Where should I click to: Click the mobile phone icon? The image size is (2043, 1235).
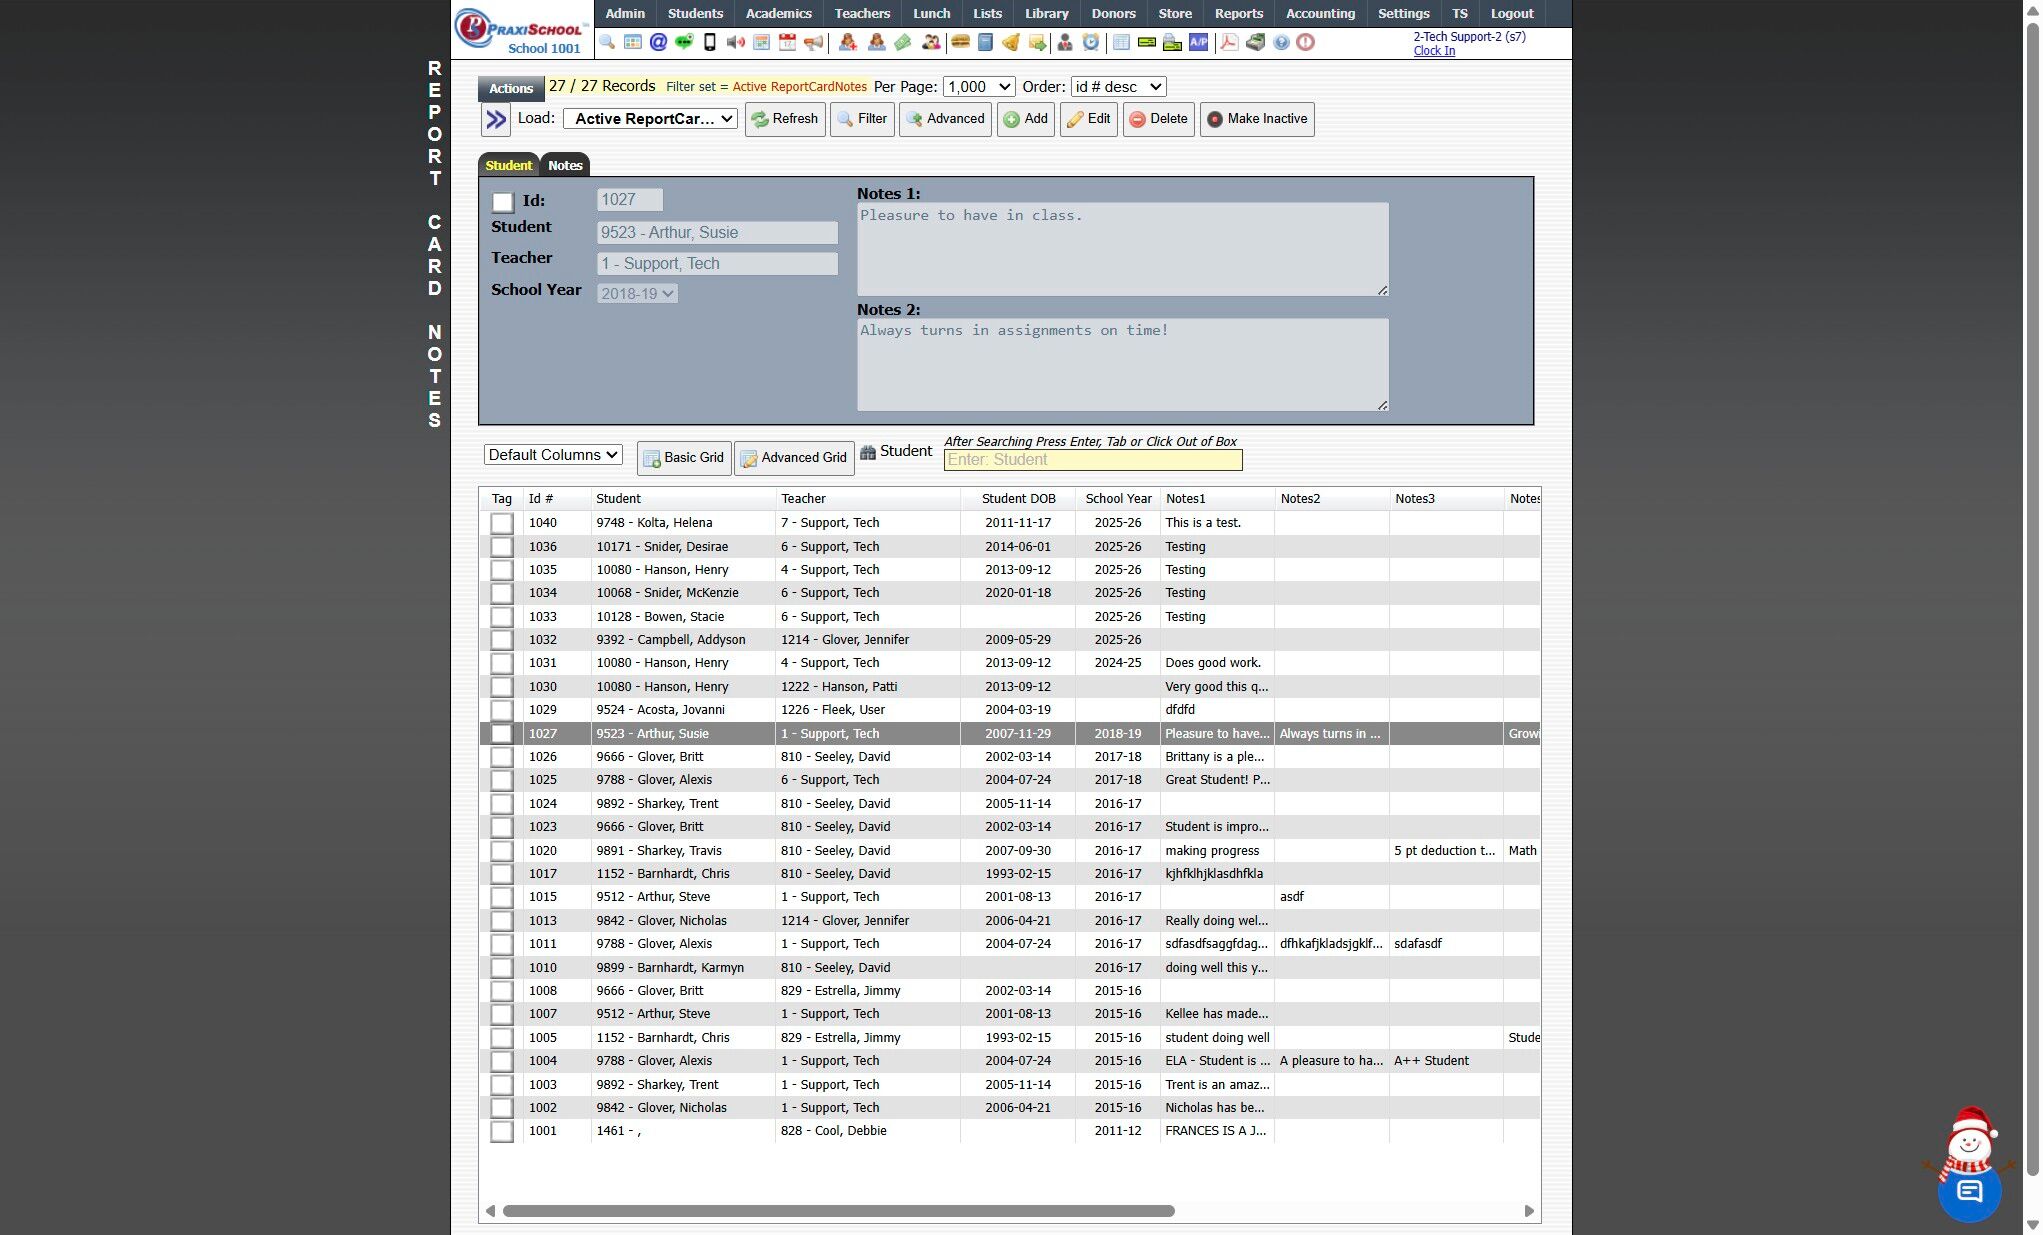coord(710,42)
